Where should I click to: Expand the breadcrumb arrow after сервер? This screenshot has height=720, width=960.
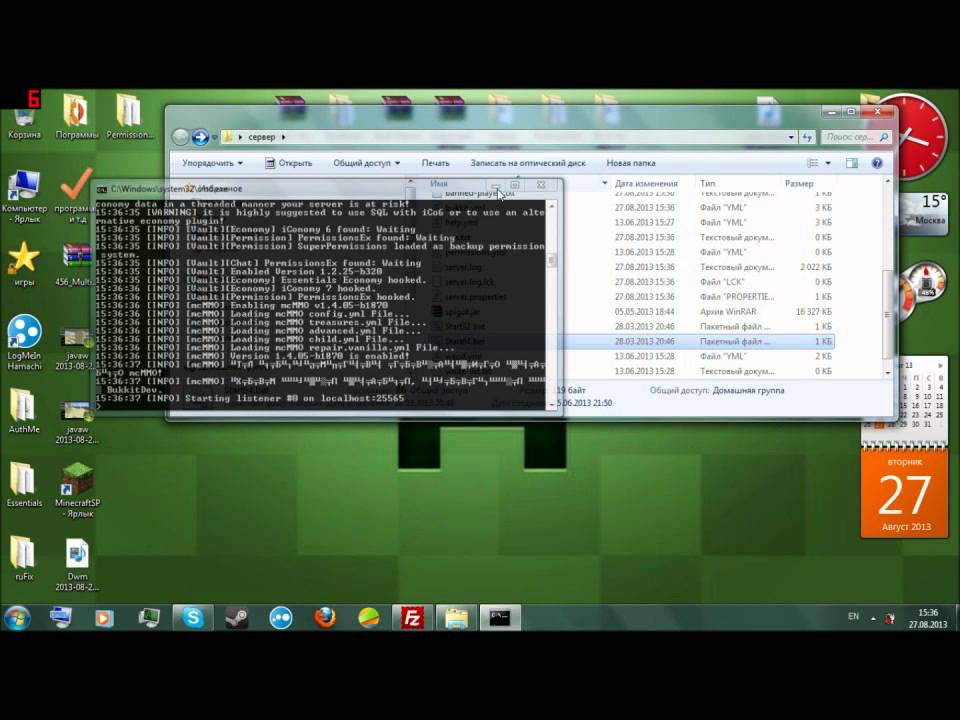click(x=283, y=137)
